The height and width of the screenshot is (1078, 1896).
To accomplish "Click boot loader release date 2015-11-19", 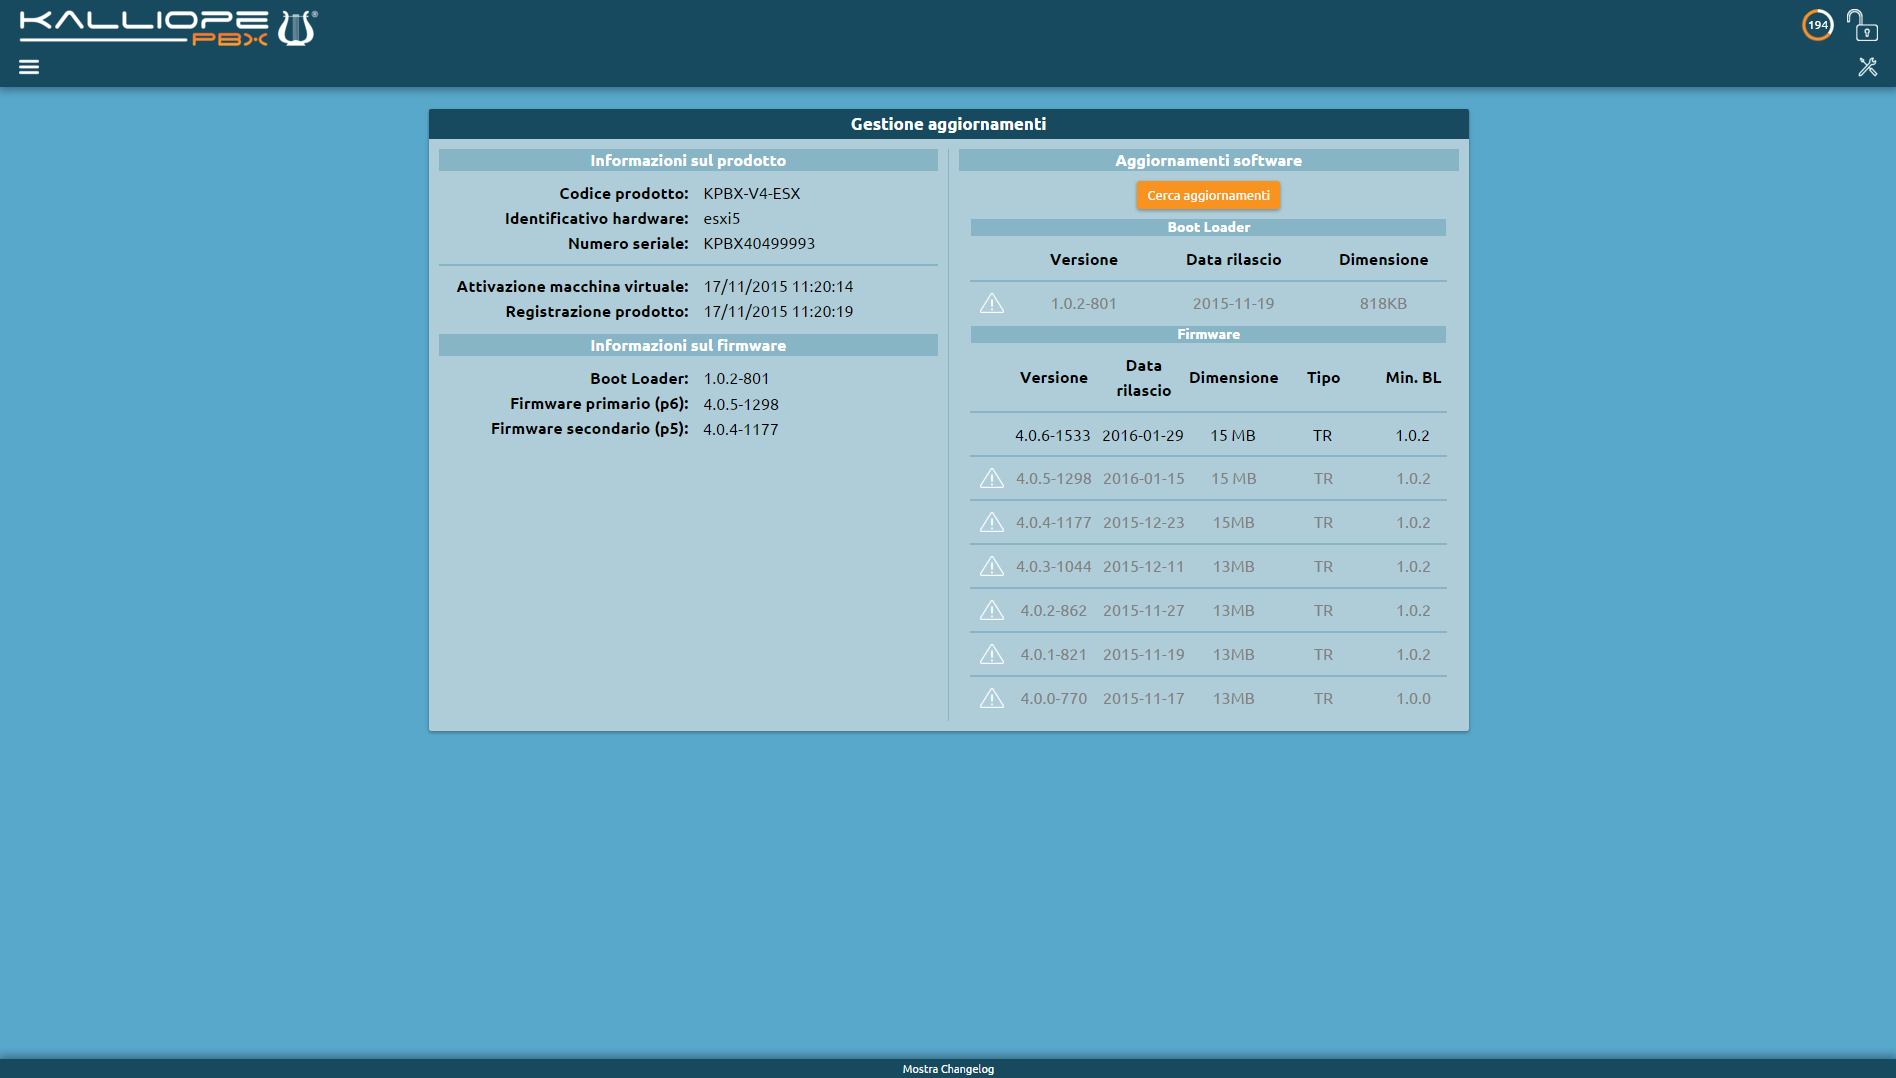I will [x=1233, y=303].
